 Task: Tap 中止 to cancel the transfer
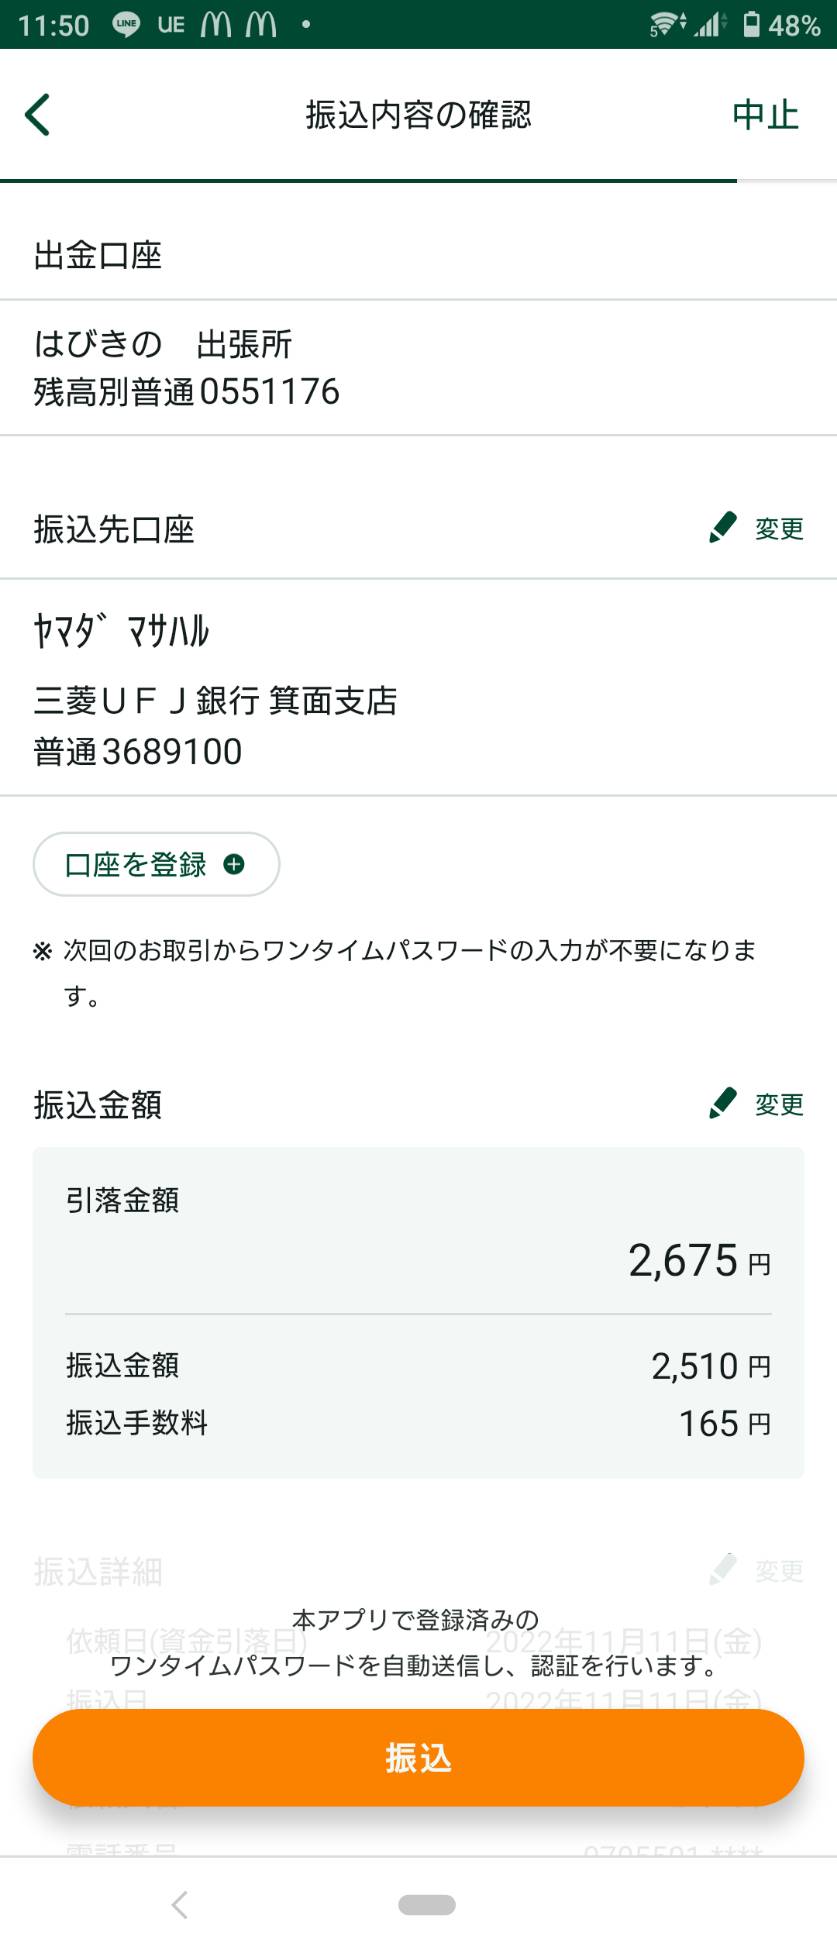pos(765,114)
